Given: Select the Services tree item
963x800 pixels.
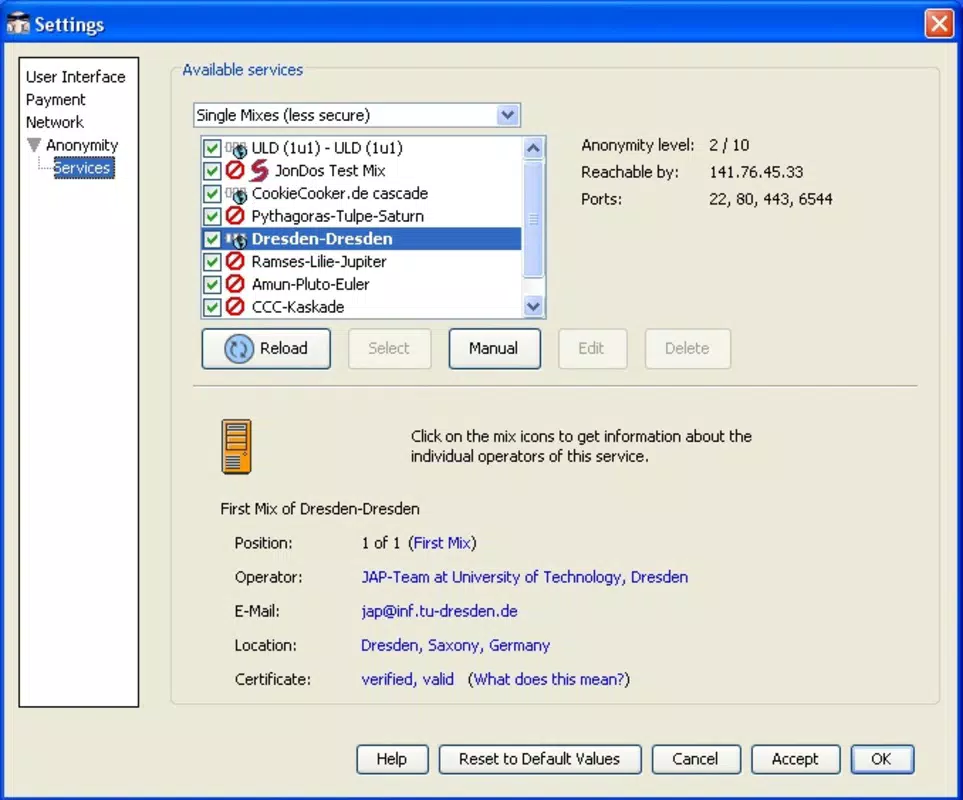Looking at the screenshot, I should pyautogui.click(x=83, y=168).
